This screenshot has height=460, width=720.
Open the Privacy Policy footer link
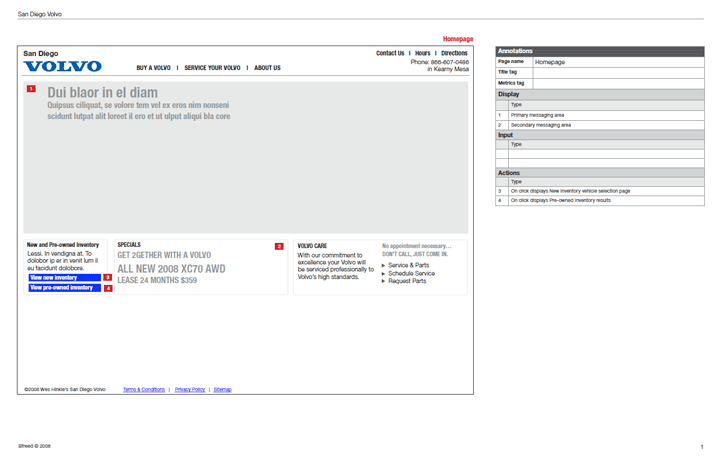(190, 390)
